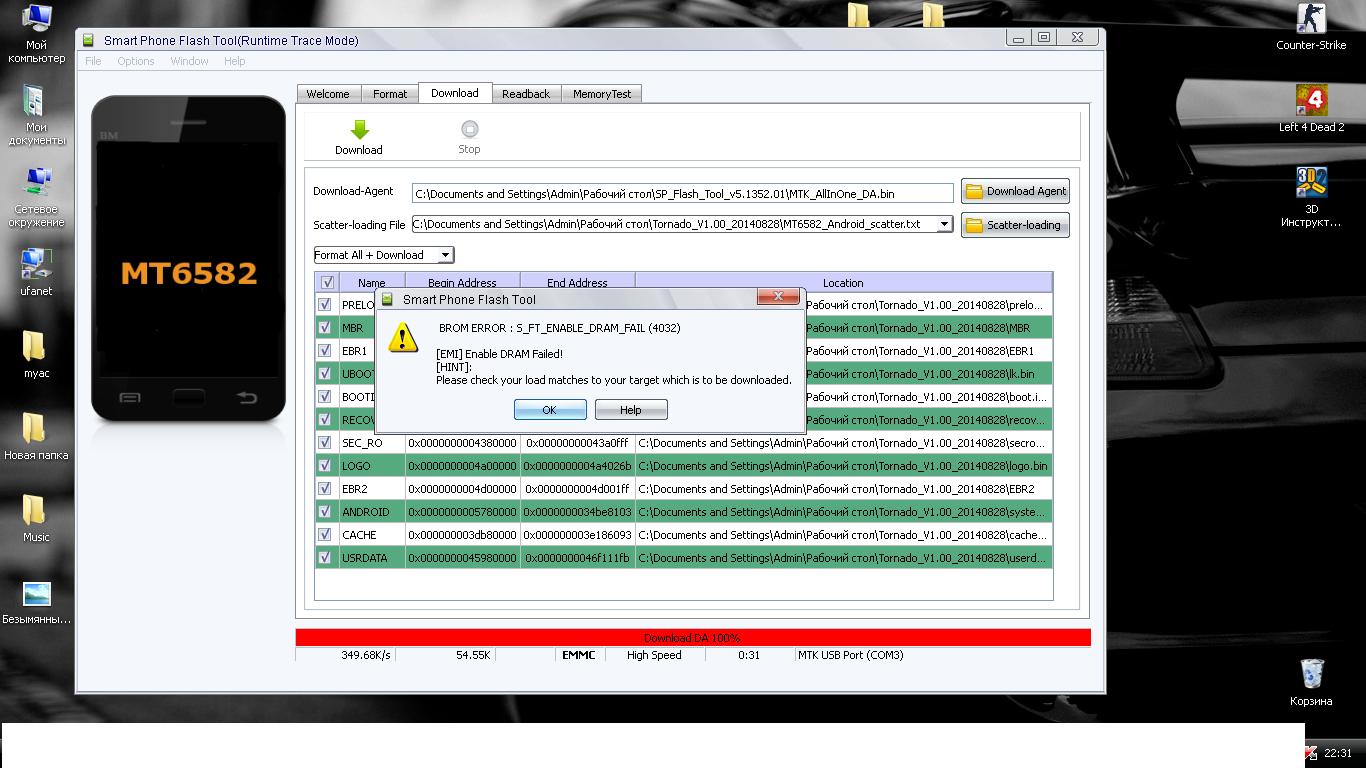Open the Left 4 Dead 2 desktop icon
Screen dimensions: 1366x768
1311,102
